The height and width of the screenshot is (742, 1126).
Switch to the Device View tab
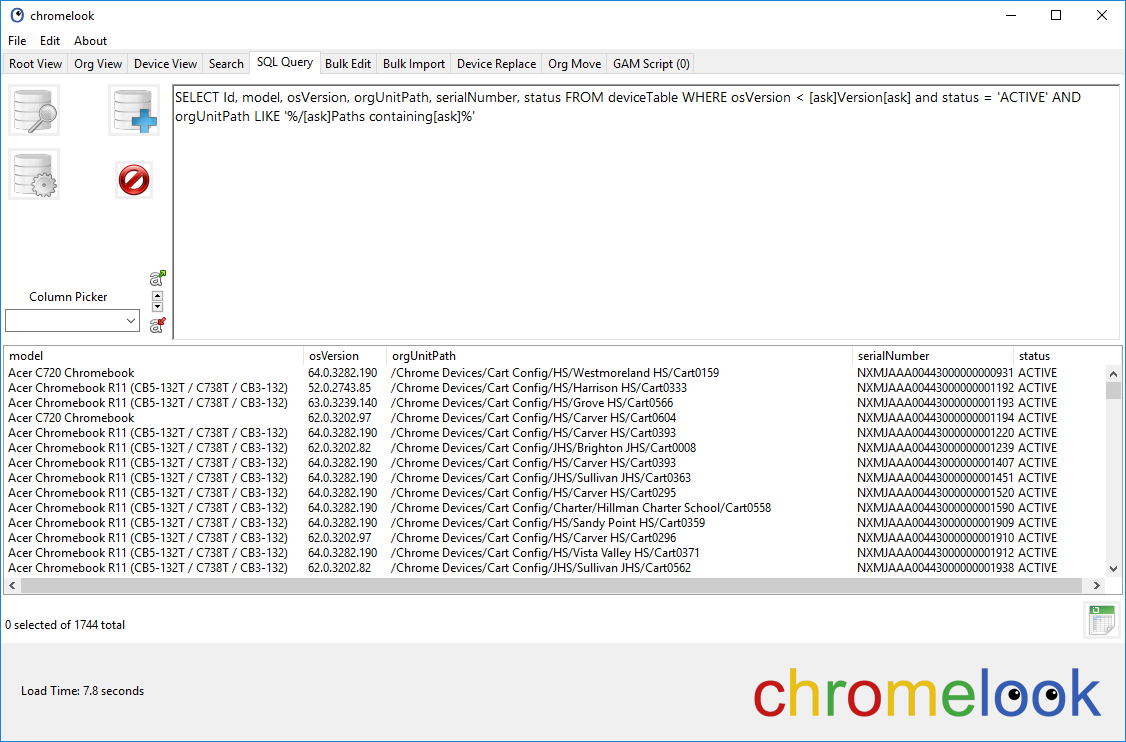click(x=165, y=64)
